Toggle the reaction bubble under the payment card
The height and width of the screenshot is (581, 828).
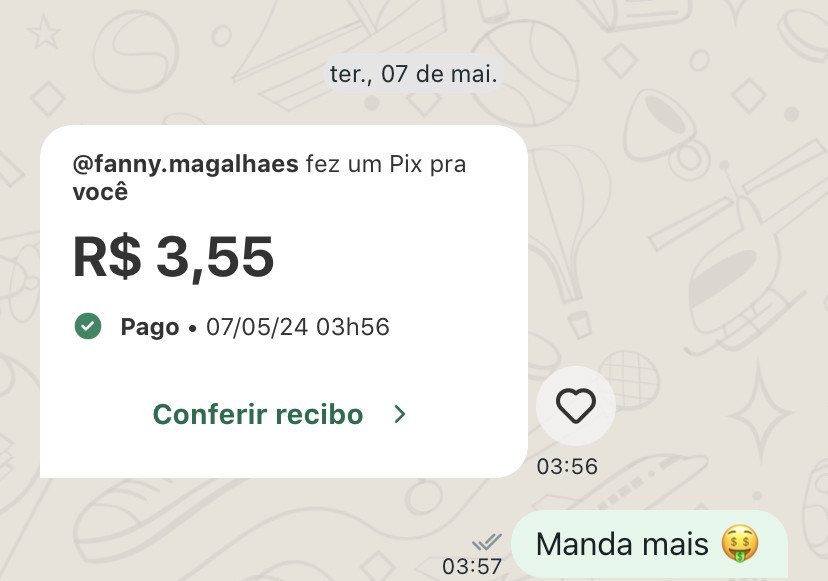pos(575,405)
